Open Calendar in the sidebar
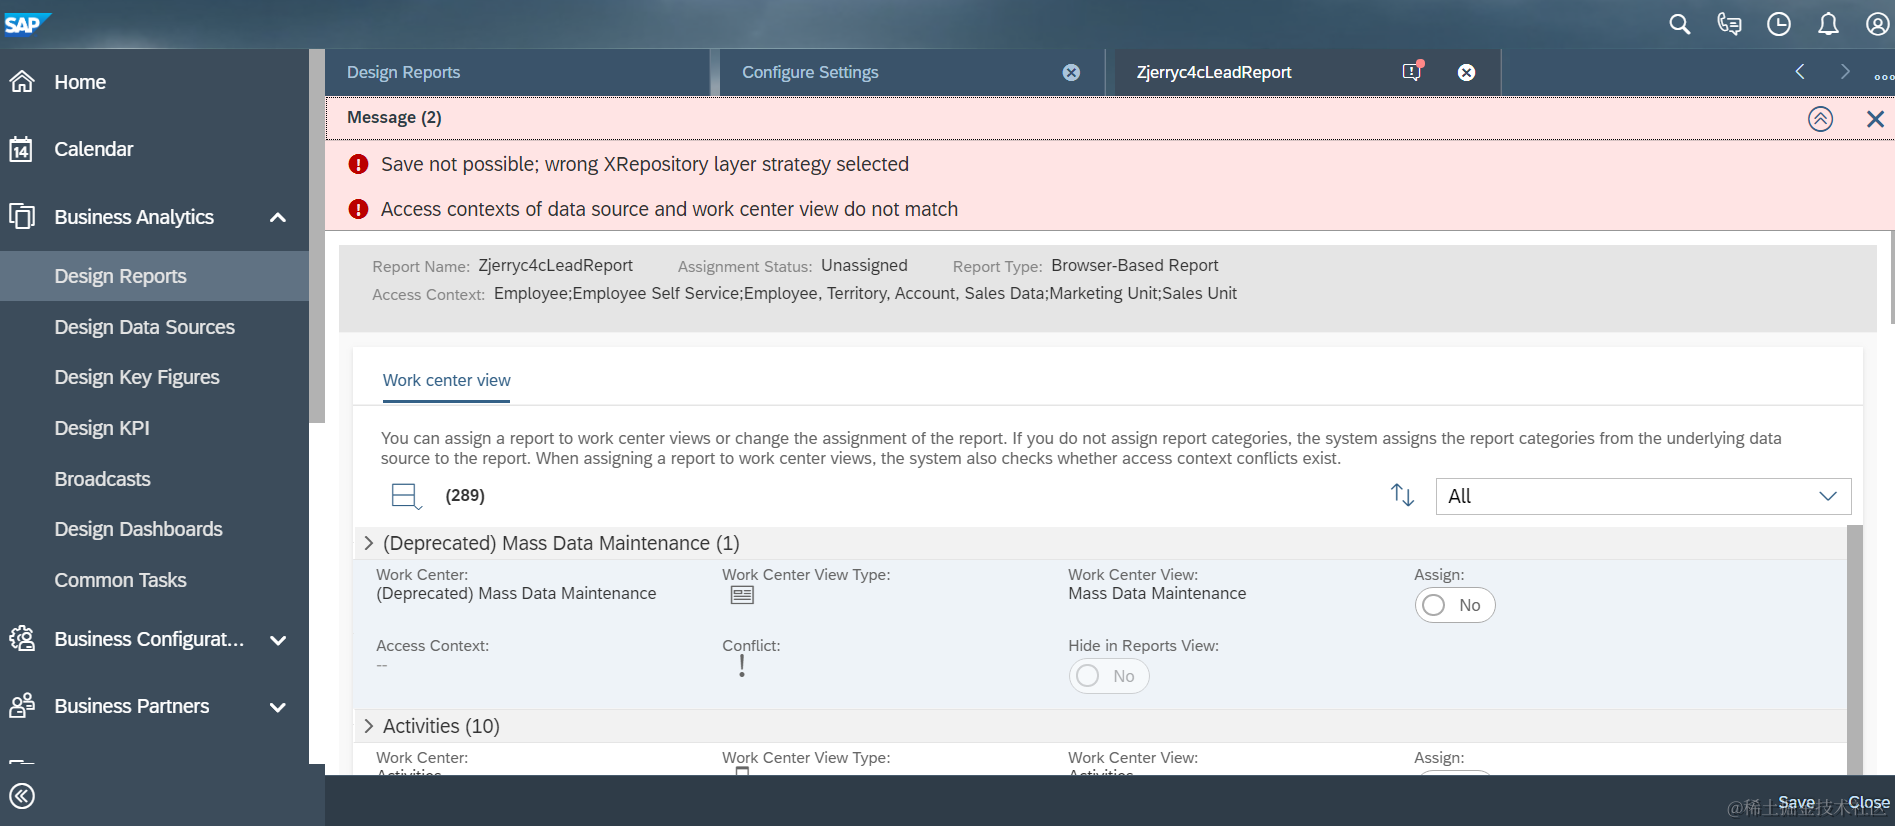The width and height of the screenshot is (1895, 826). coord(93,149)
